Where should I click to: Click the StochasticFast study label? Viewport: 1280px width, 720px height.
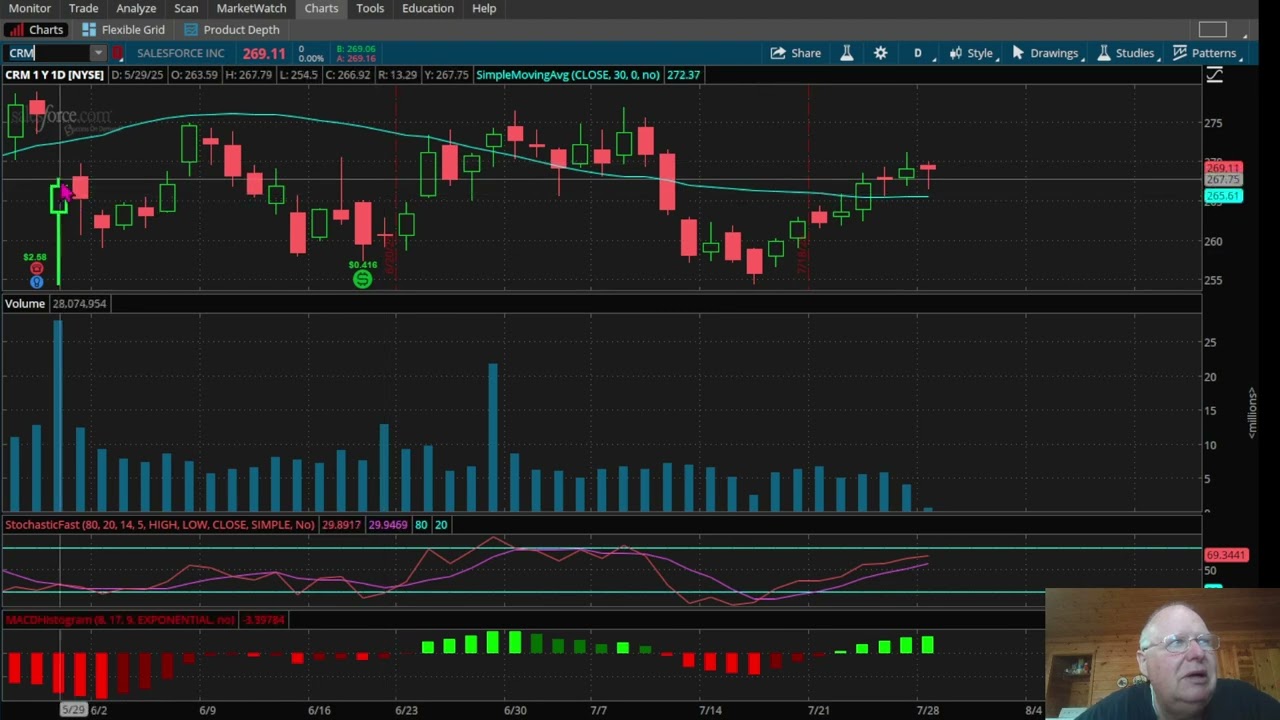click(x=160, y=525)
